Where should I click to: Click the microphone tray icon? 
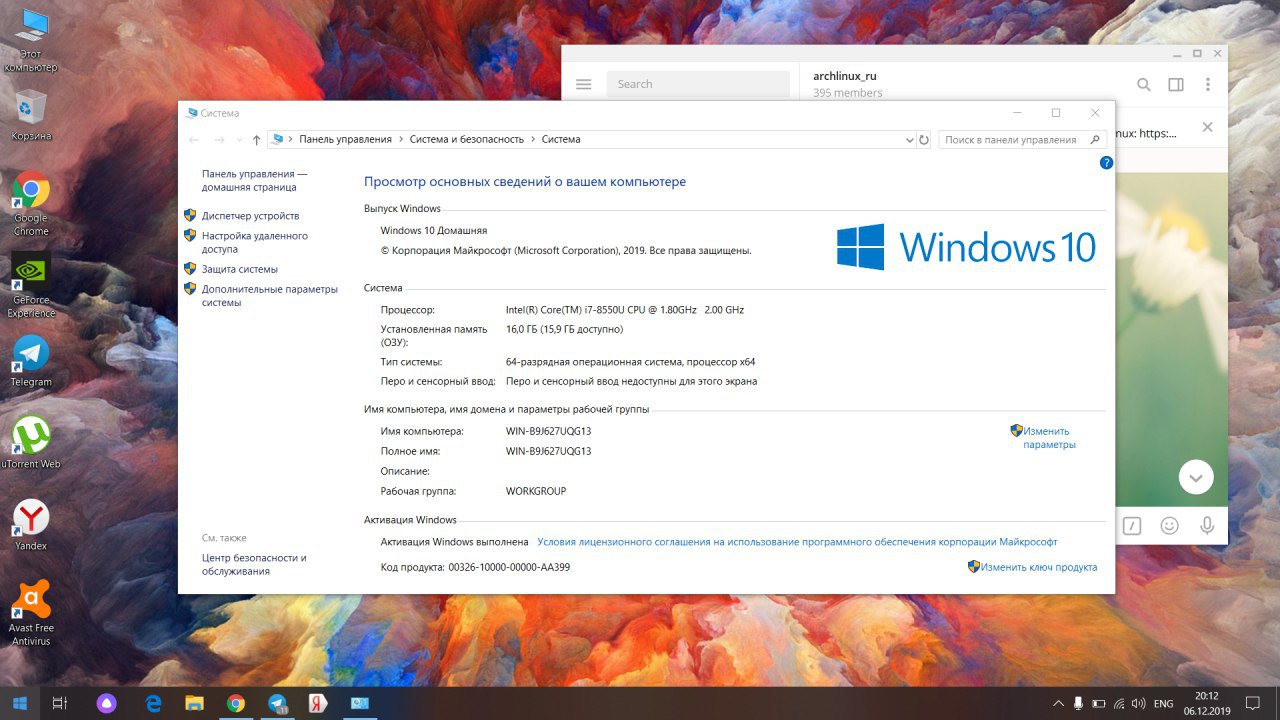click(1078, 703)
